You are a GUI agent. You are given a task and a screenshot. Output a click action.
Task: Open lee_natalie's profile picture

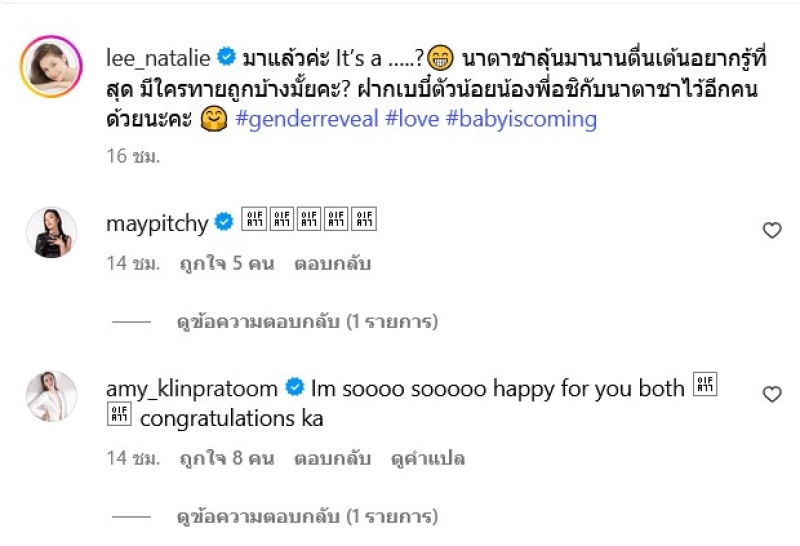pos(51,67)
